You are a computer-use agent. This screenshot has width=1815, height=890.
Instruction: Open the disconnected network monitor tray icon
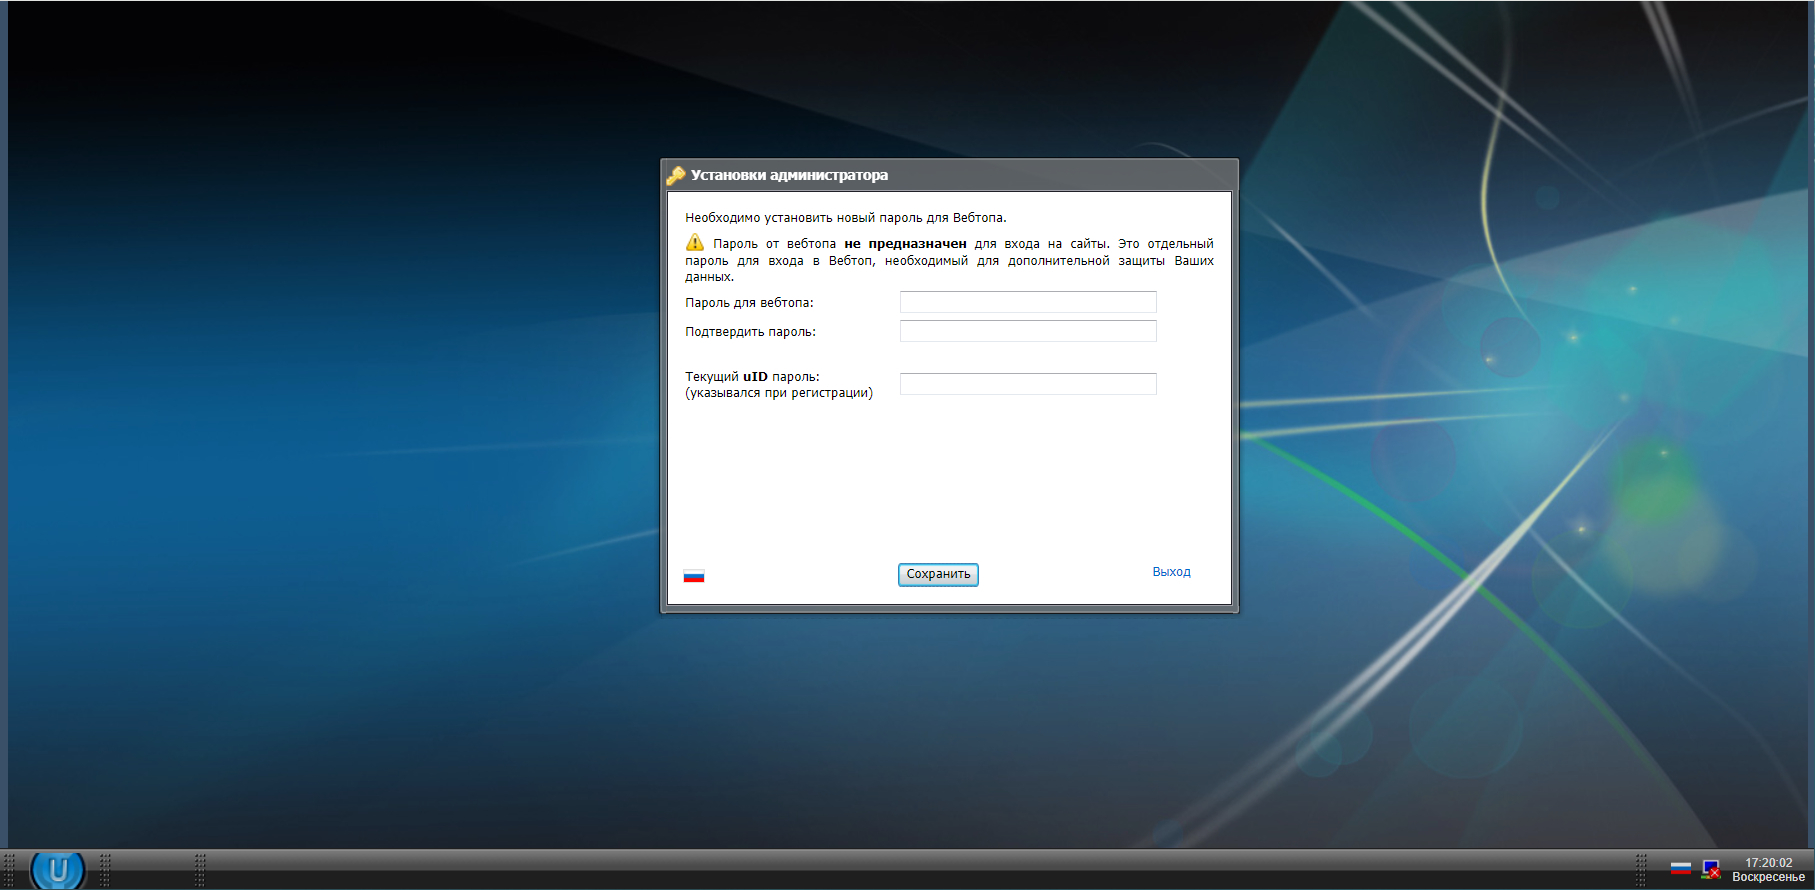point(1711,869)
